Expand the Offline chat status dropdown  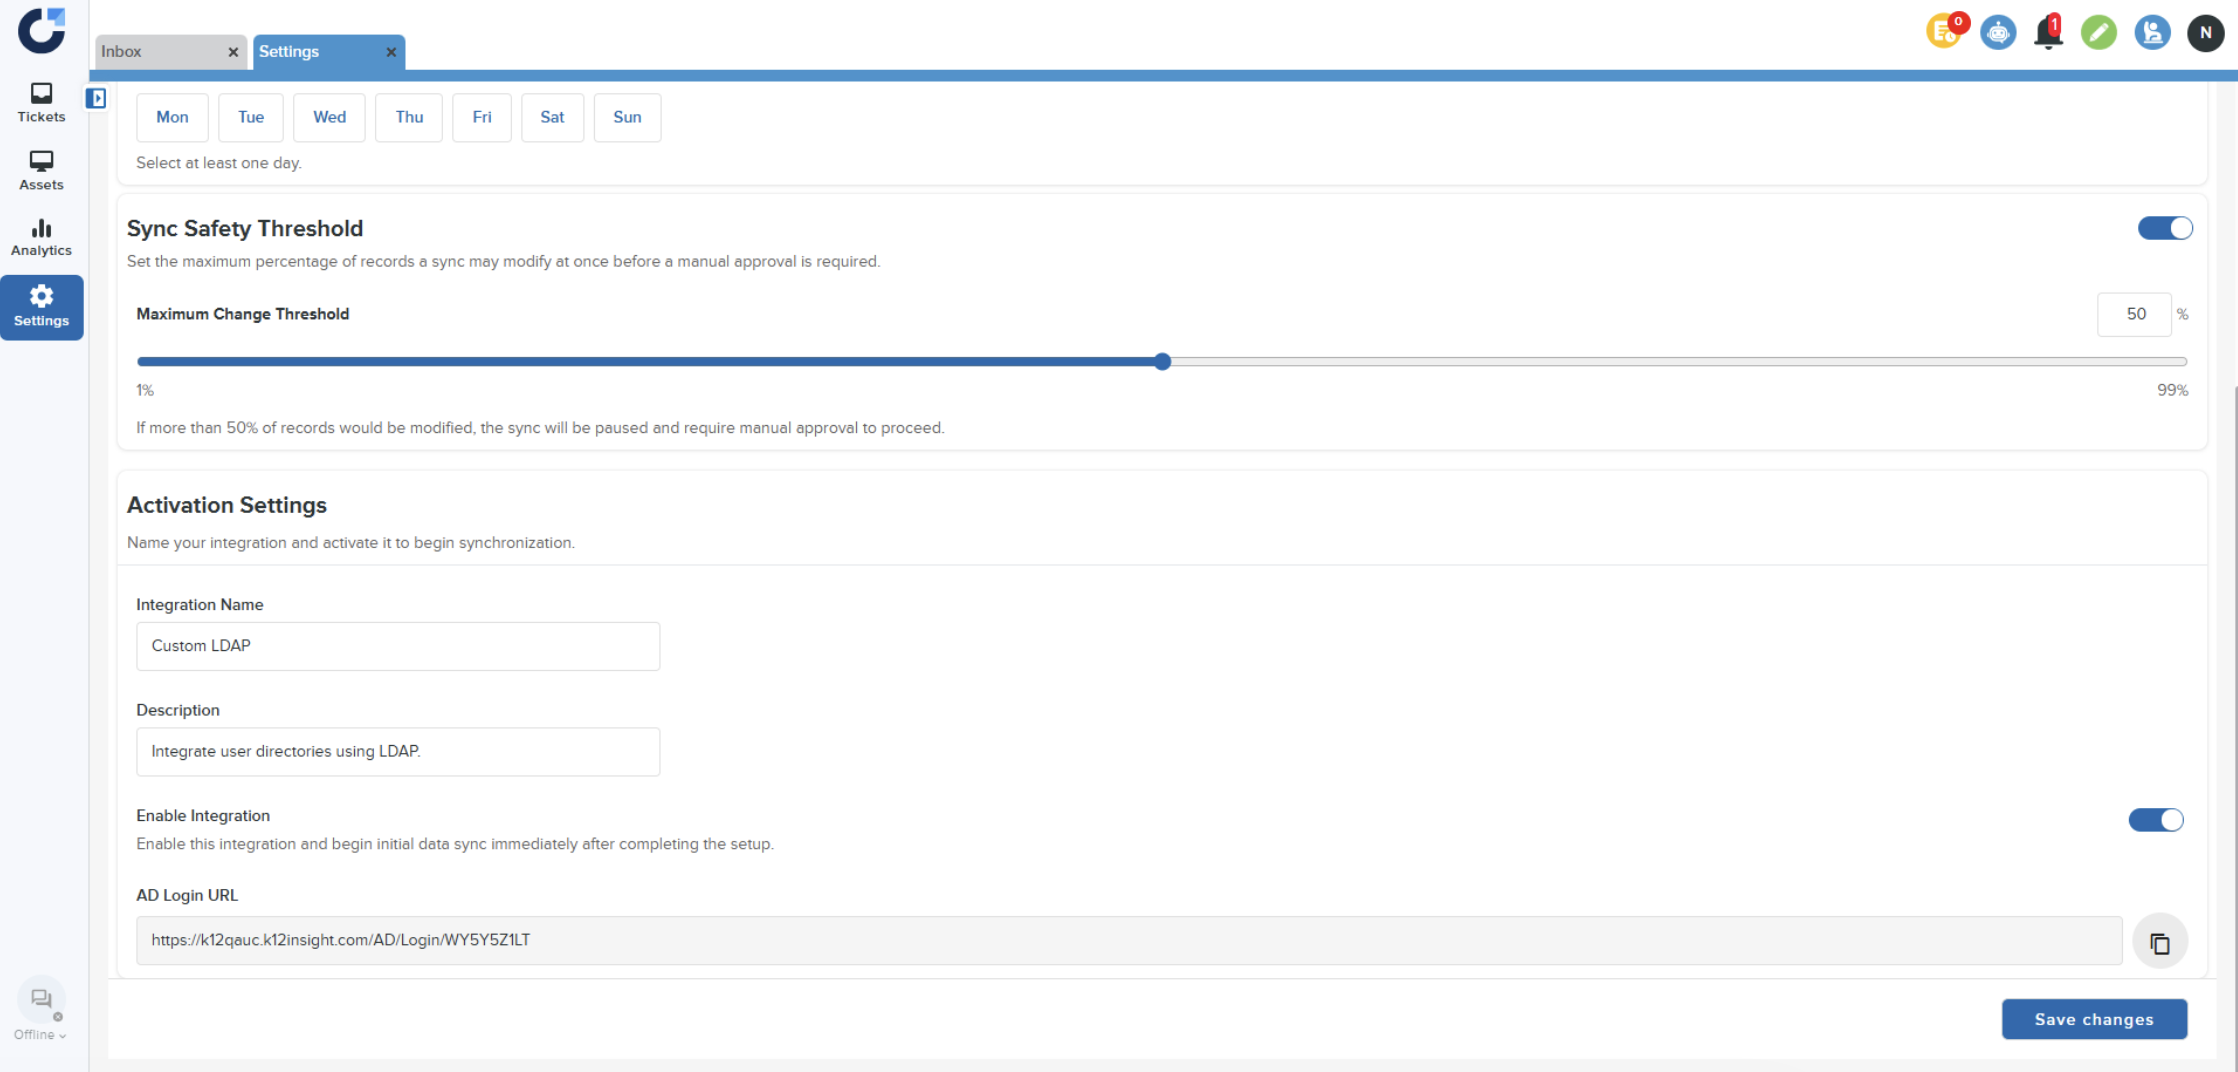point(40,1035)
